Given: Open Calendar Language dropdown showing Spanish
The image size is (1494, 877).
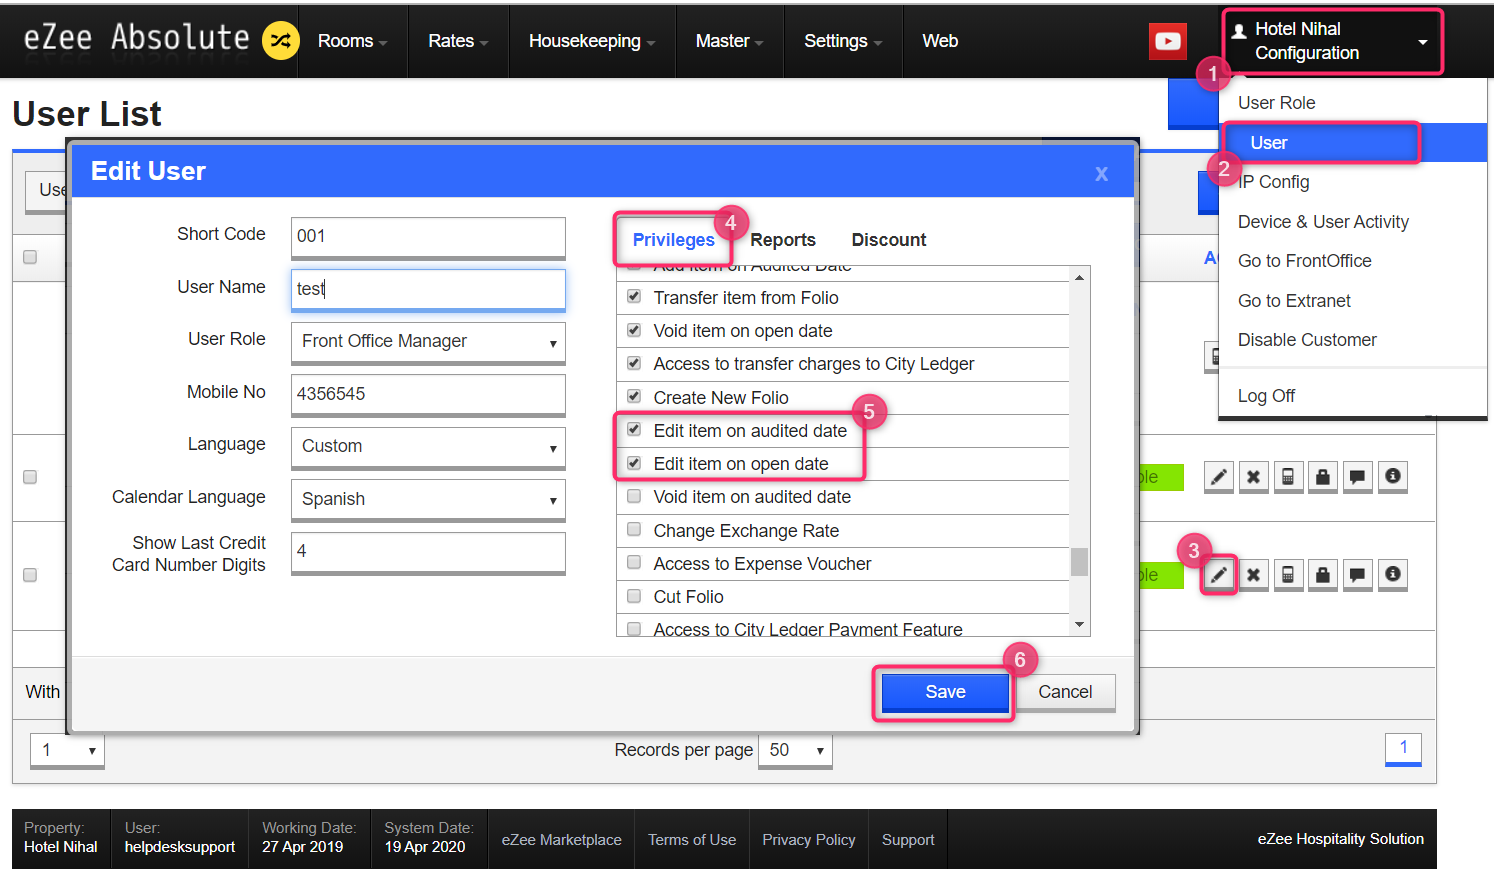Looking at the screenshot, I should tap(428, 500).
